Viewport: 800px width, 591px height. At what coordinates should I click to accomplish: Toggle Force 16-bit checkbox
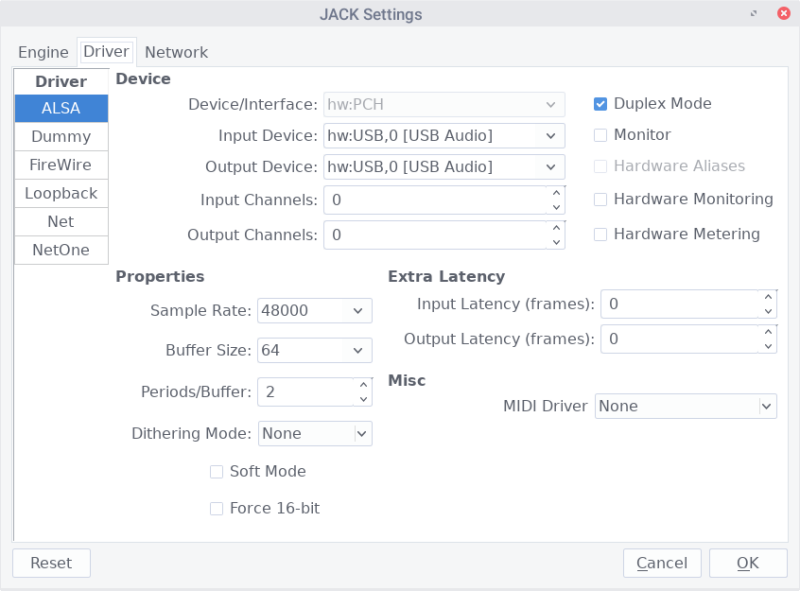click(216, 509)
